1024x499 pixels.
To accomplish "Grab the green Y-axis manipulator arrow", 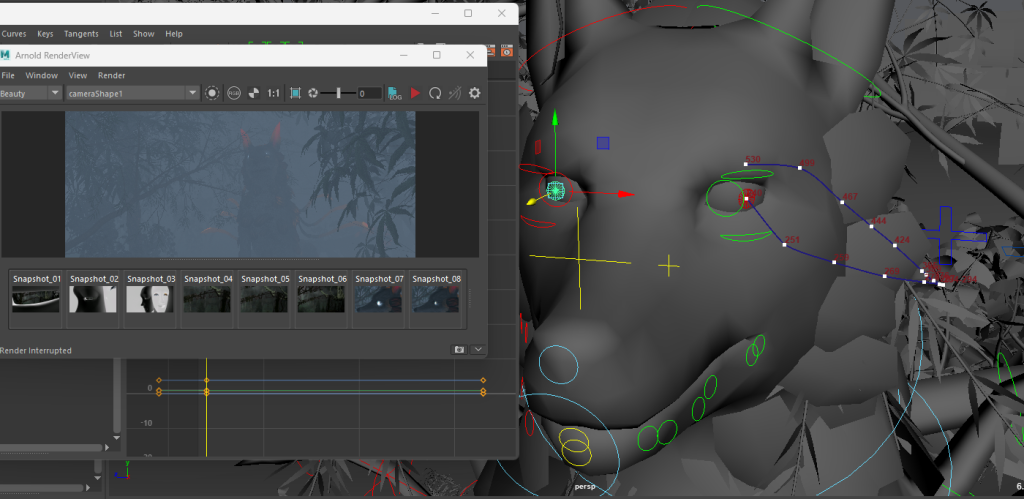I will 555,118.
